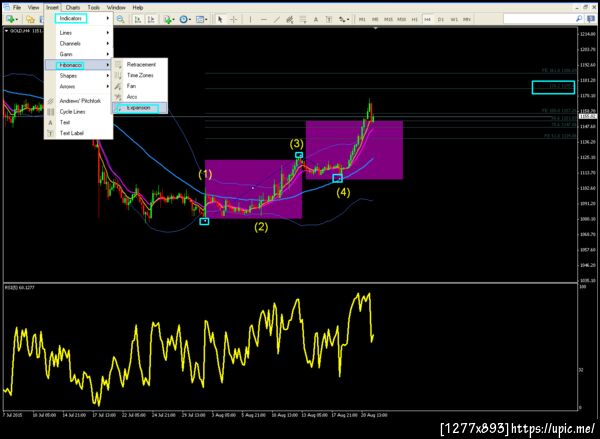
Task: Expand the Arrows submenu
Action: (x=78, y=86)
